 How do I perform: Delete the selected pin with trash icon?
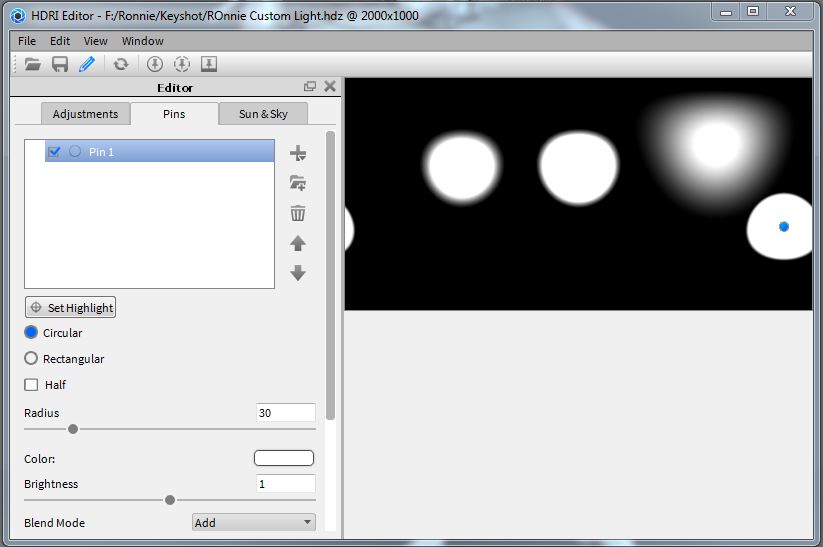298,213
